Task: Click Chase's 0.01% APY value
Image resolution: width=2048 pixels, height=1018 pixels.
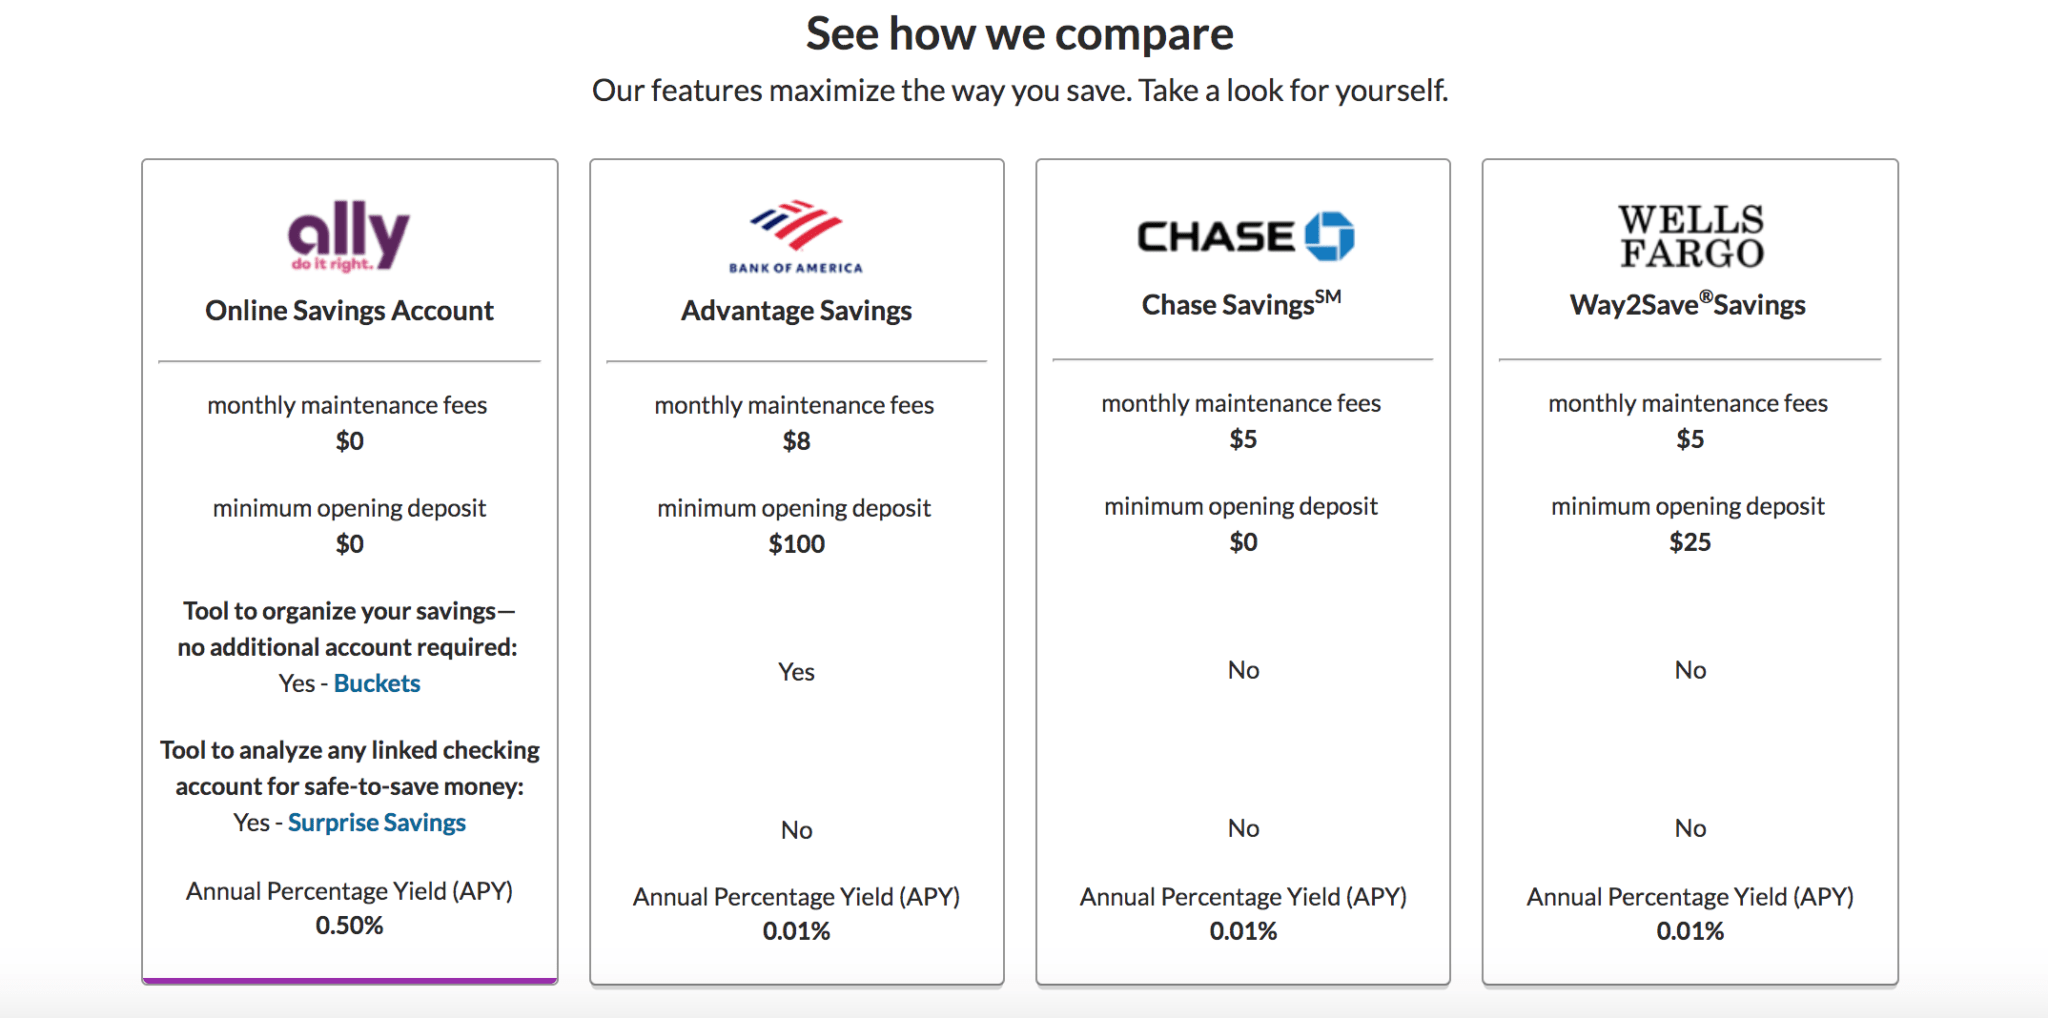Action: (x=1243, y=932)
